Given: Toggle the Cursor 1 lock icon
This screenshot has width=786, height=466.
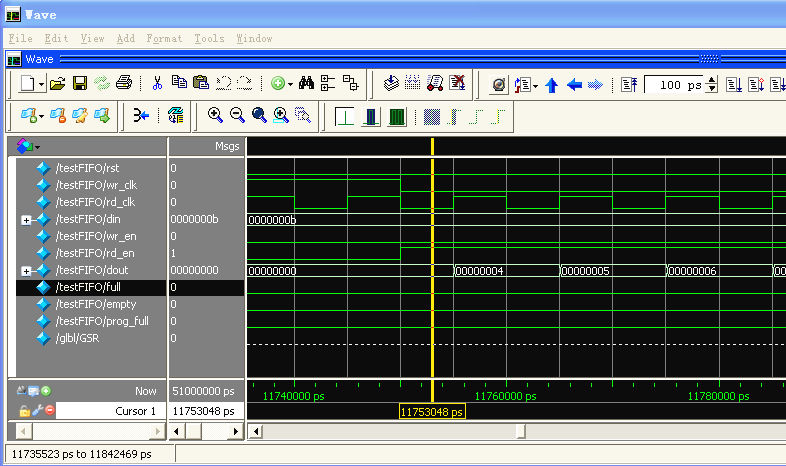Looking at the screenshot, I should click(24, 411).
